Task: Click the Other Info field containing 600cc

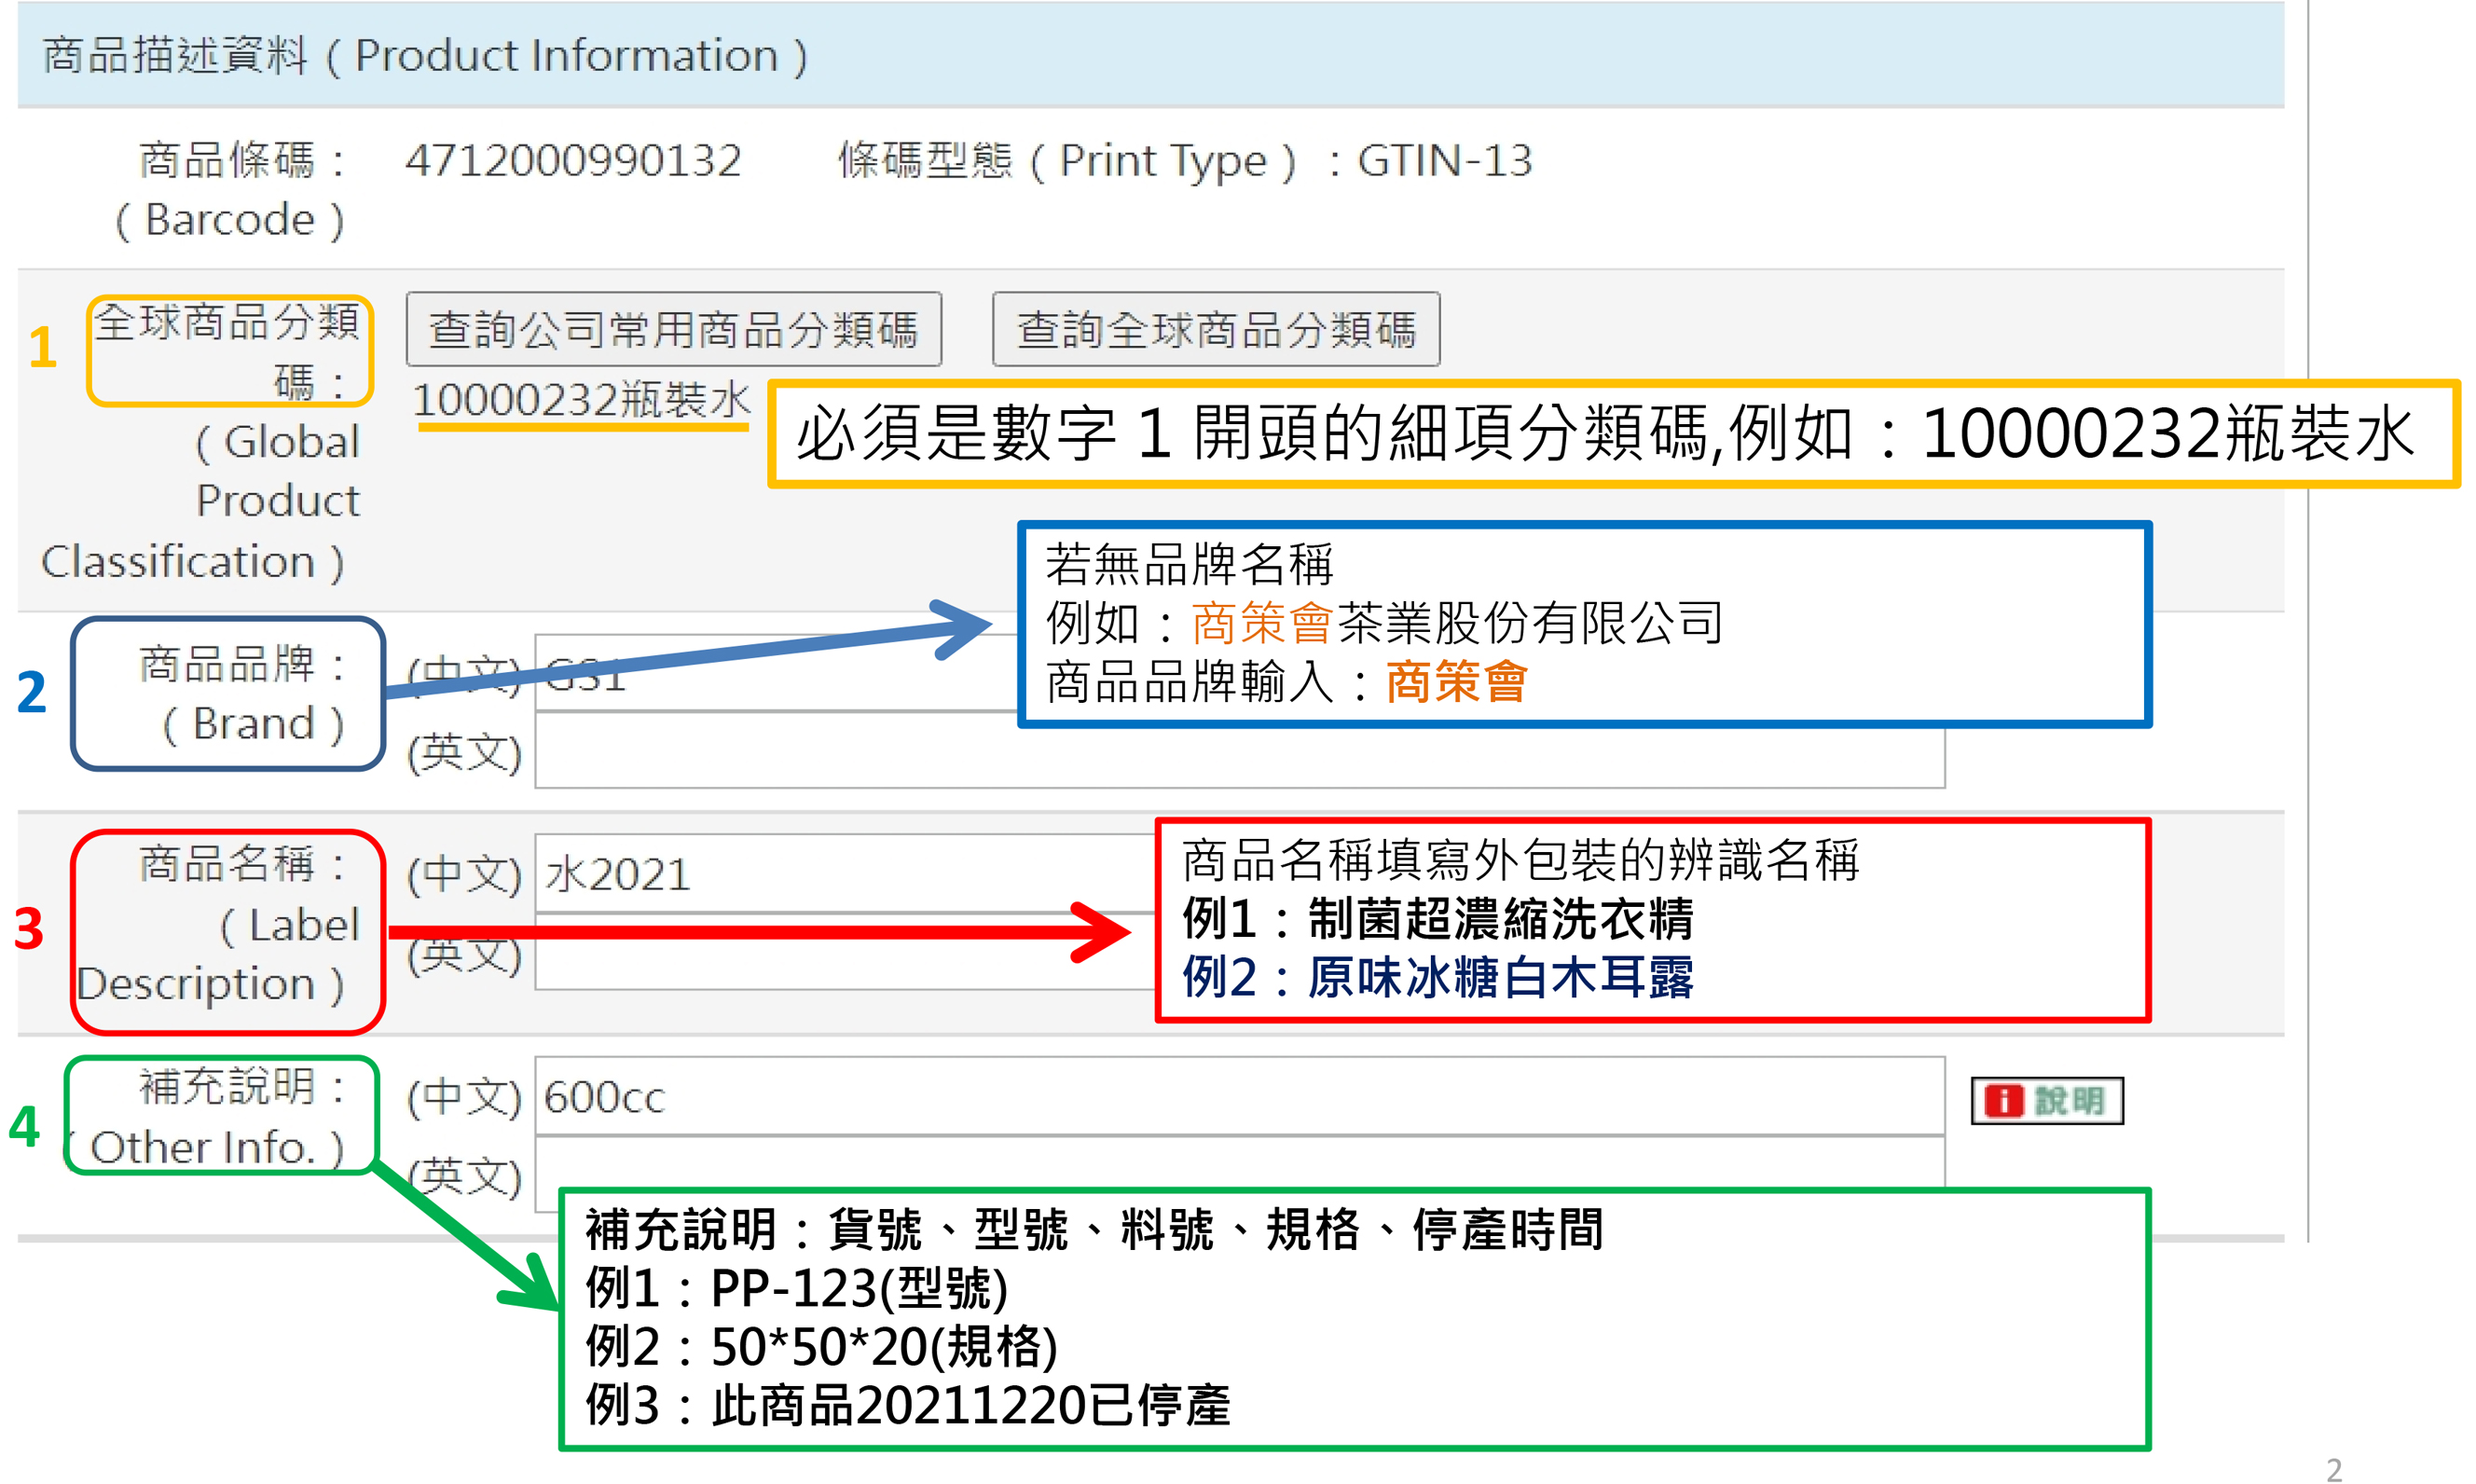Action: tap(1239, 1096)
